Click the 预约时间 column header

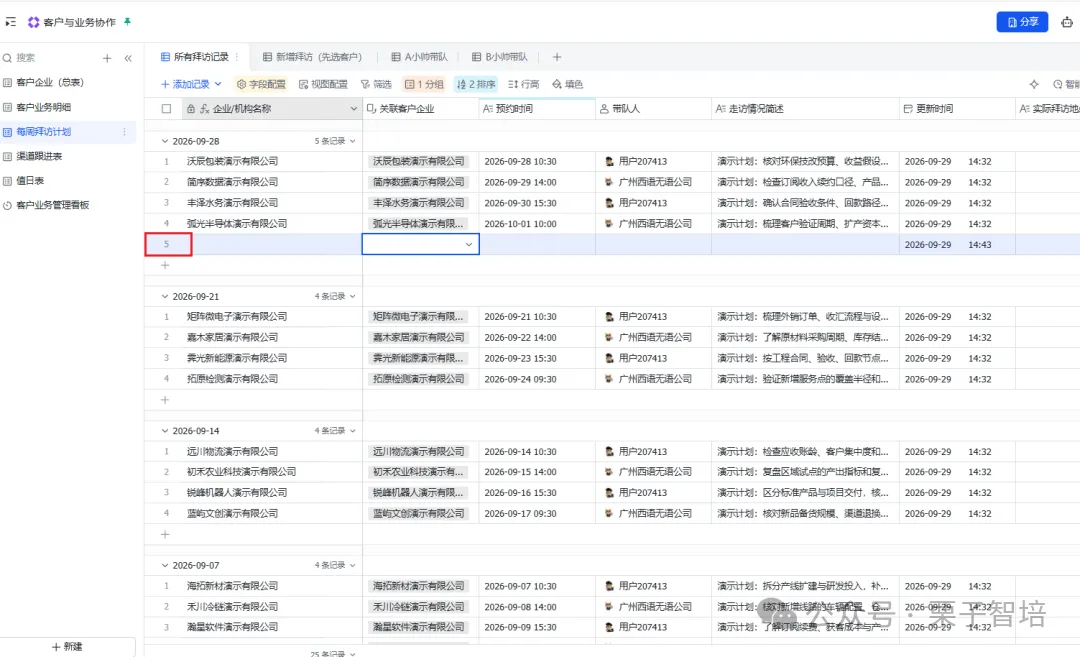tap(537, 109)
